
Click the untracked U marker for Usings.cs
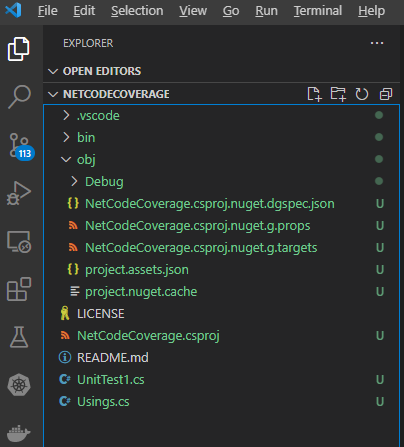(x=380, y=401)
